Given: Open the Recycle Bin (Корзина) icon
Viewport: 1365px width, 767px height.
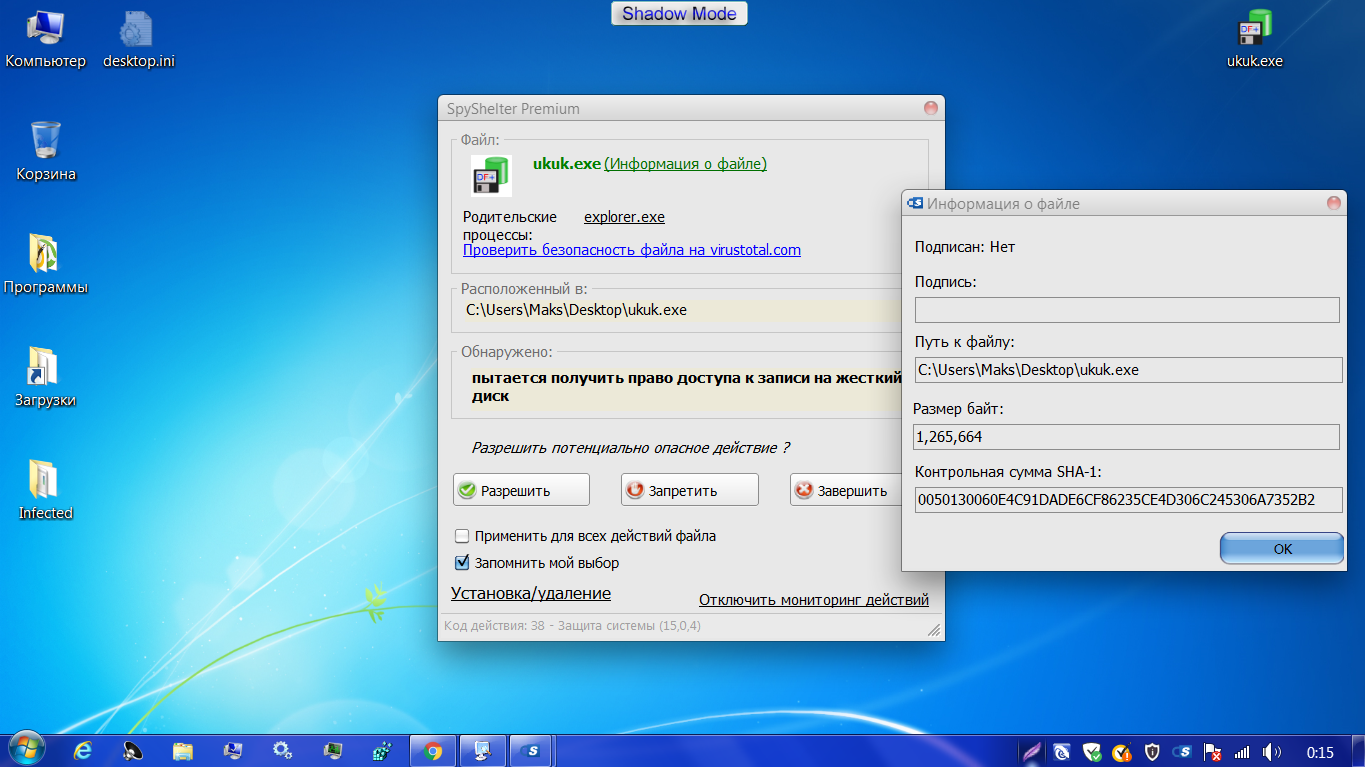Looking at the screenshot, I should coord(45,142).
